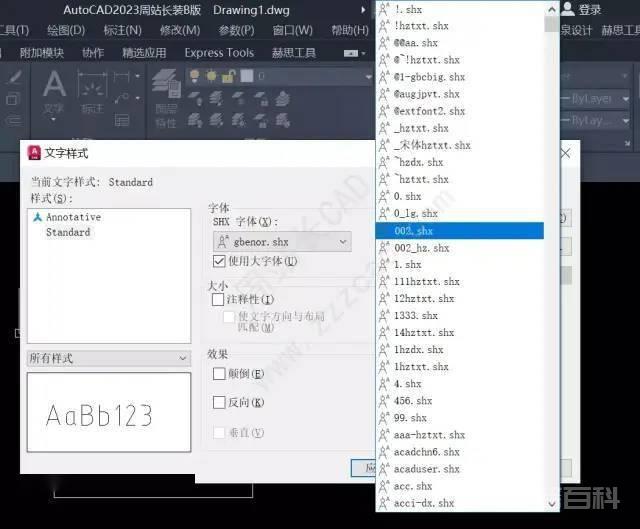Select the Leader tool icon

(x=121, y=98)
